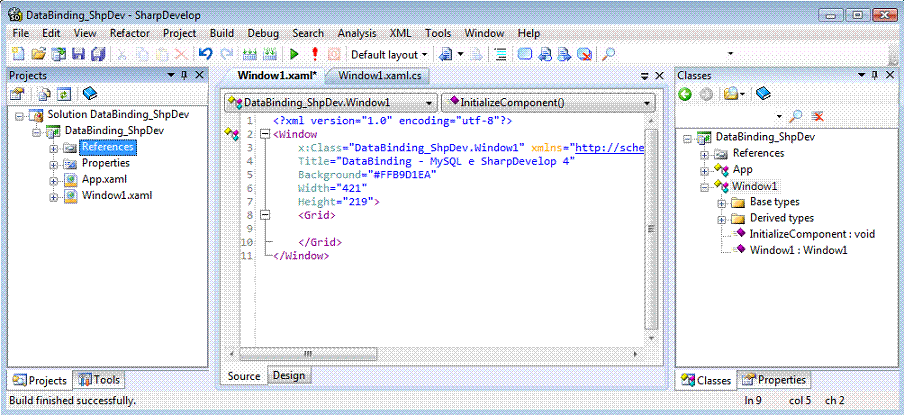Select Window1 : Window1 constructor in Classes
This screenshot has height=415, width=904.
(x=798, y=250)
